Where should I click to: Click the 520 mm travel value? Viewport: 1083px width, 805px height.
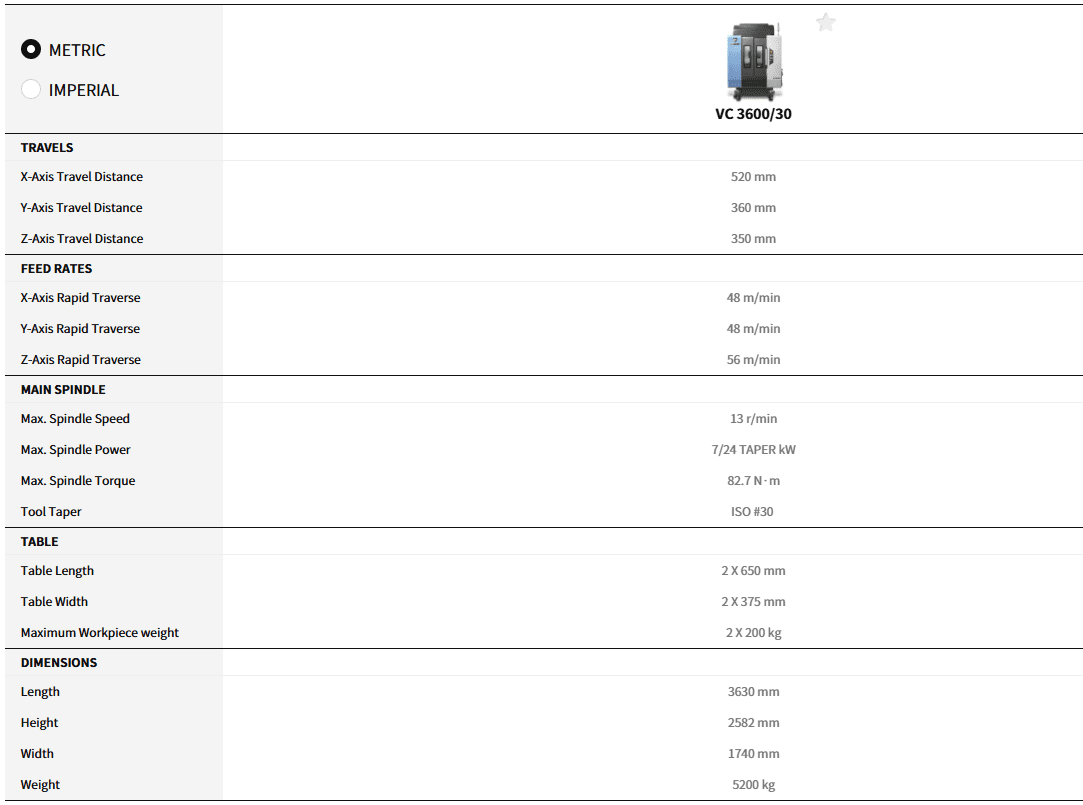[753, 177]
